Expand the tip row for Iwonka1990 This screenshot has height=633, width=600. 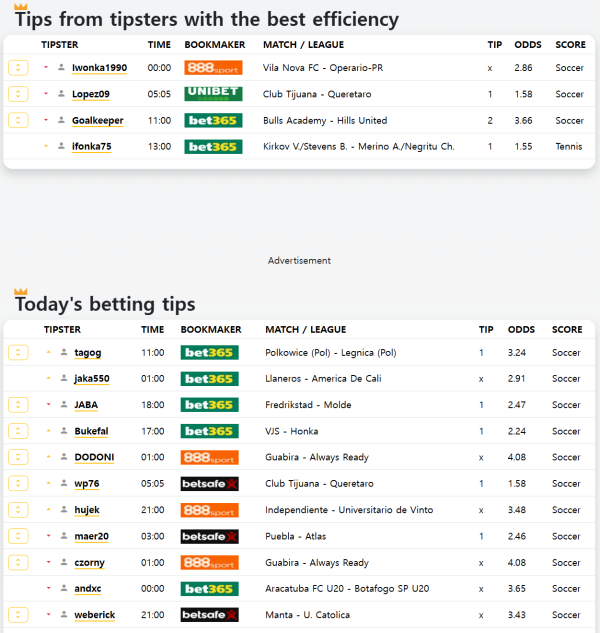[18, 68]
